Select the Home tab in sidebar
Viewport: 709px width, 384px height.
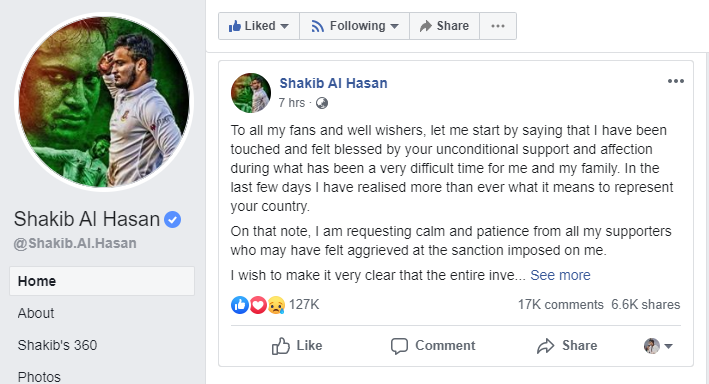(102, 281)
